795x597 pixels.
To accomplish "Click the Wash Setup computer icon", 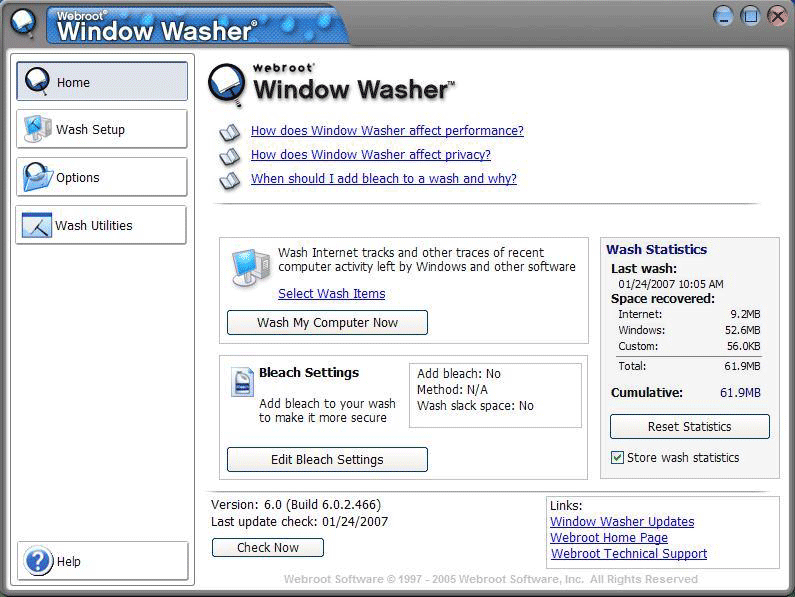I will click(38, 129).
